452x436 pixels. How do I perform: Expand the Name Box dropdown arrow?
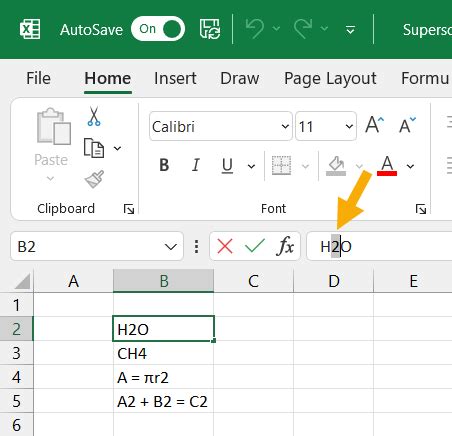[x=171, y=247]
